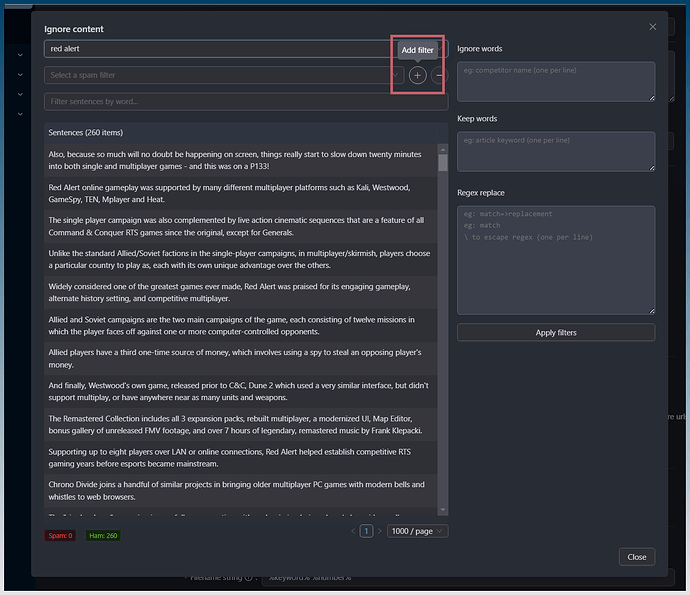The height and width of the screenshot is (595, 690).
Task: Open the 1000 / page size dropdown
Action: pos(418,531)
